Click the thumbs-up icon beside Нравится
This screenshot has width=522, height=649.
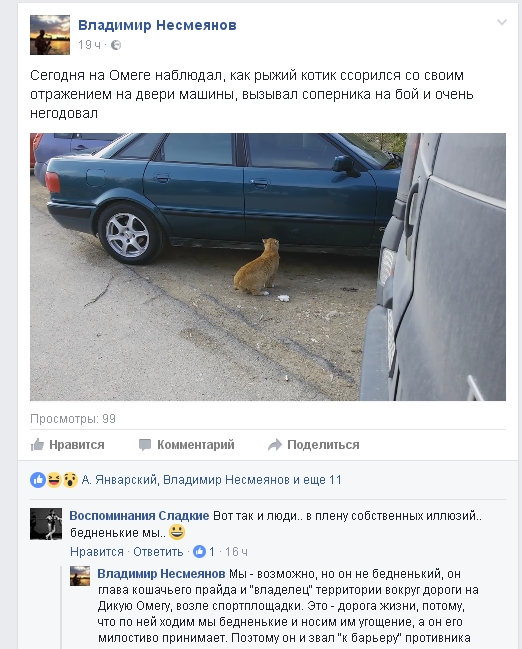tap(37, 445)
